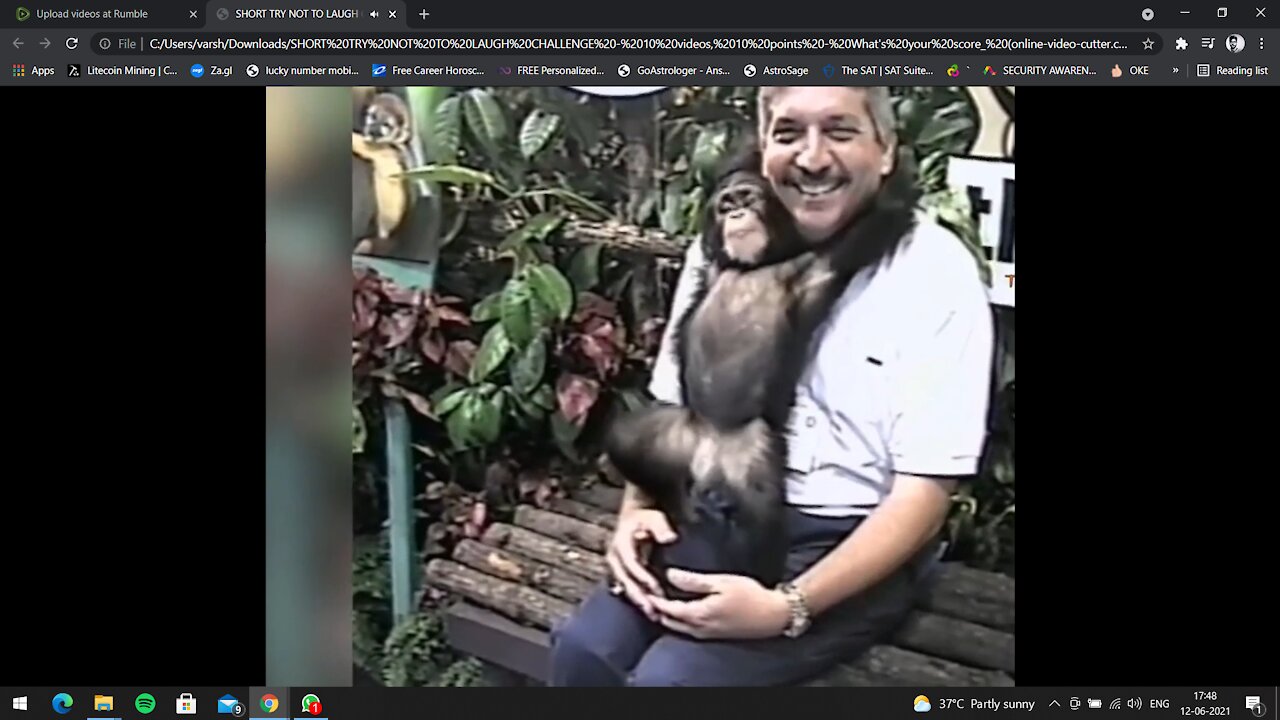
Task: Go forward to next page
Action: 45,43
